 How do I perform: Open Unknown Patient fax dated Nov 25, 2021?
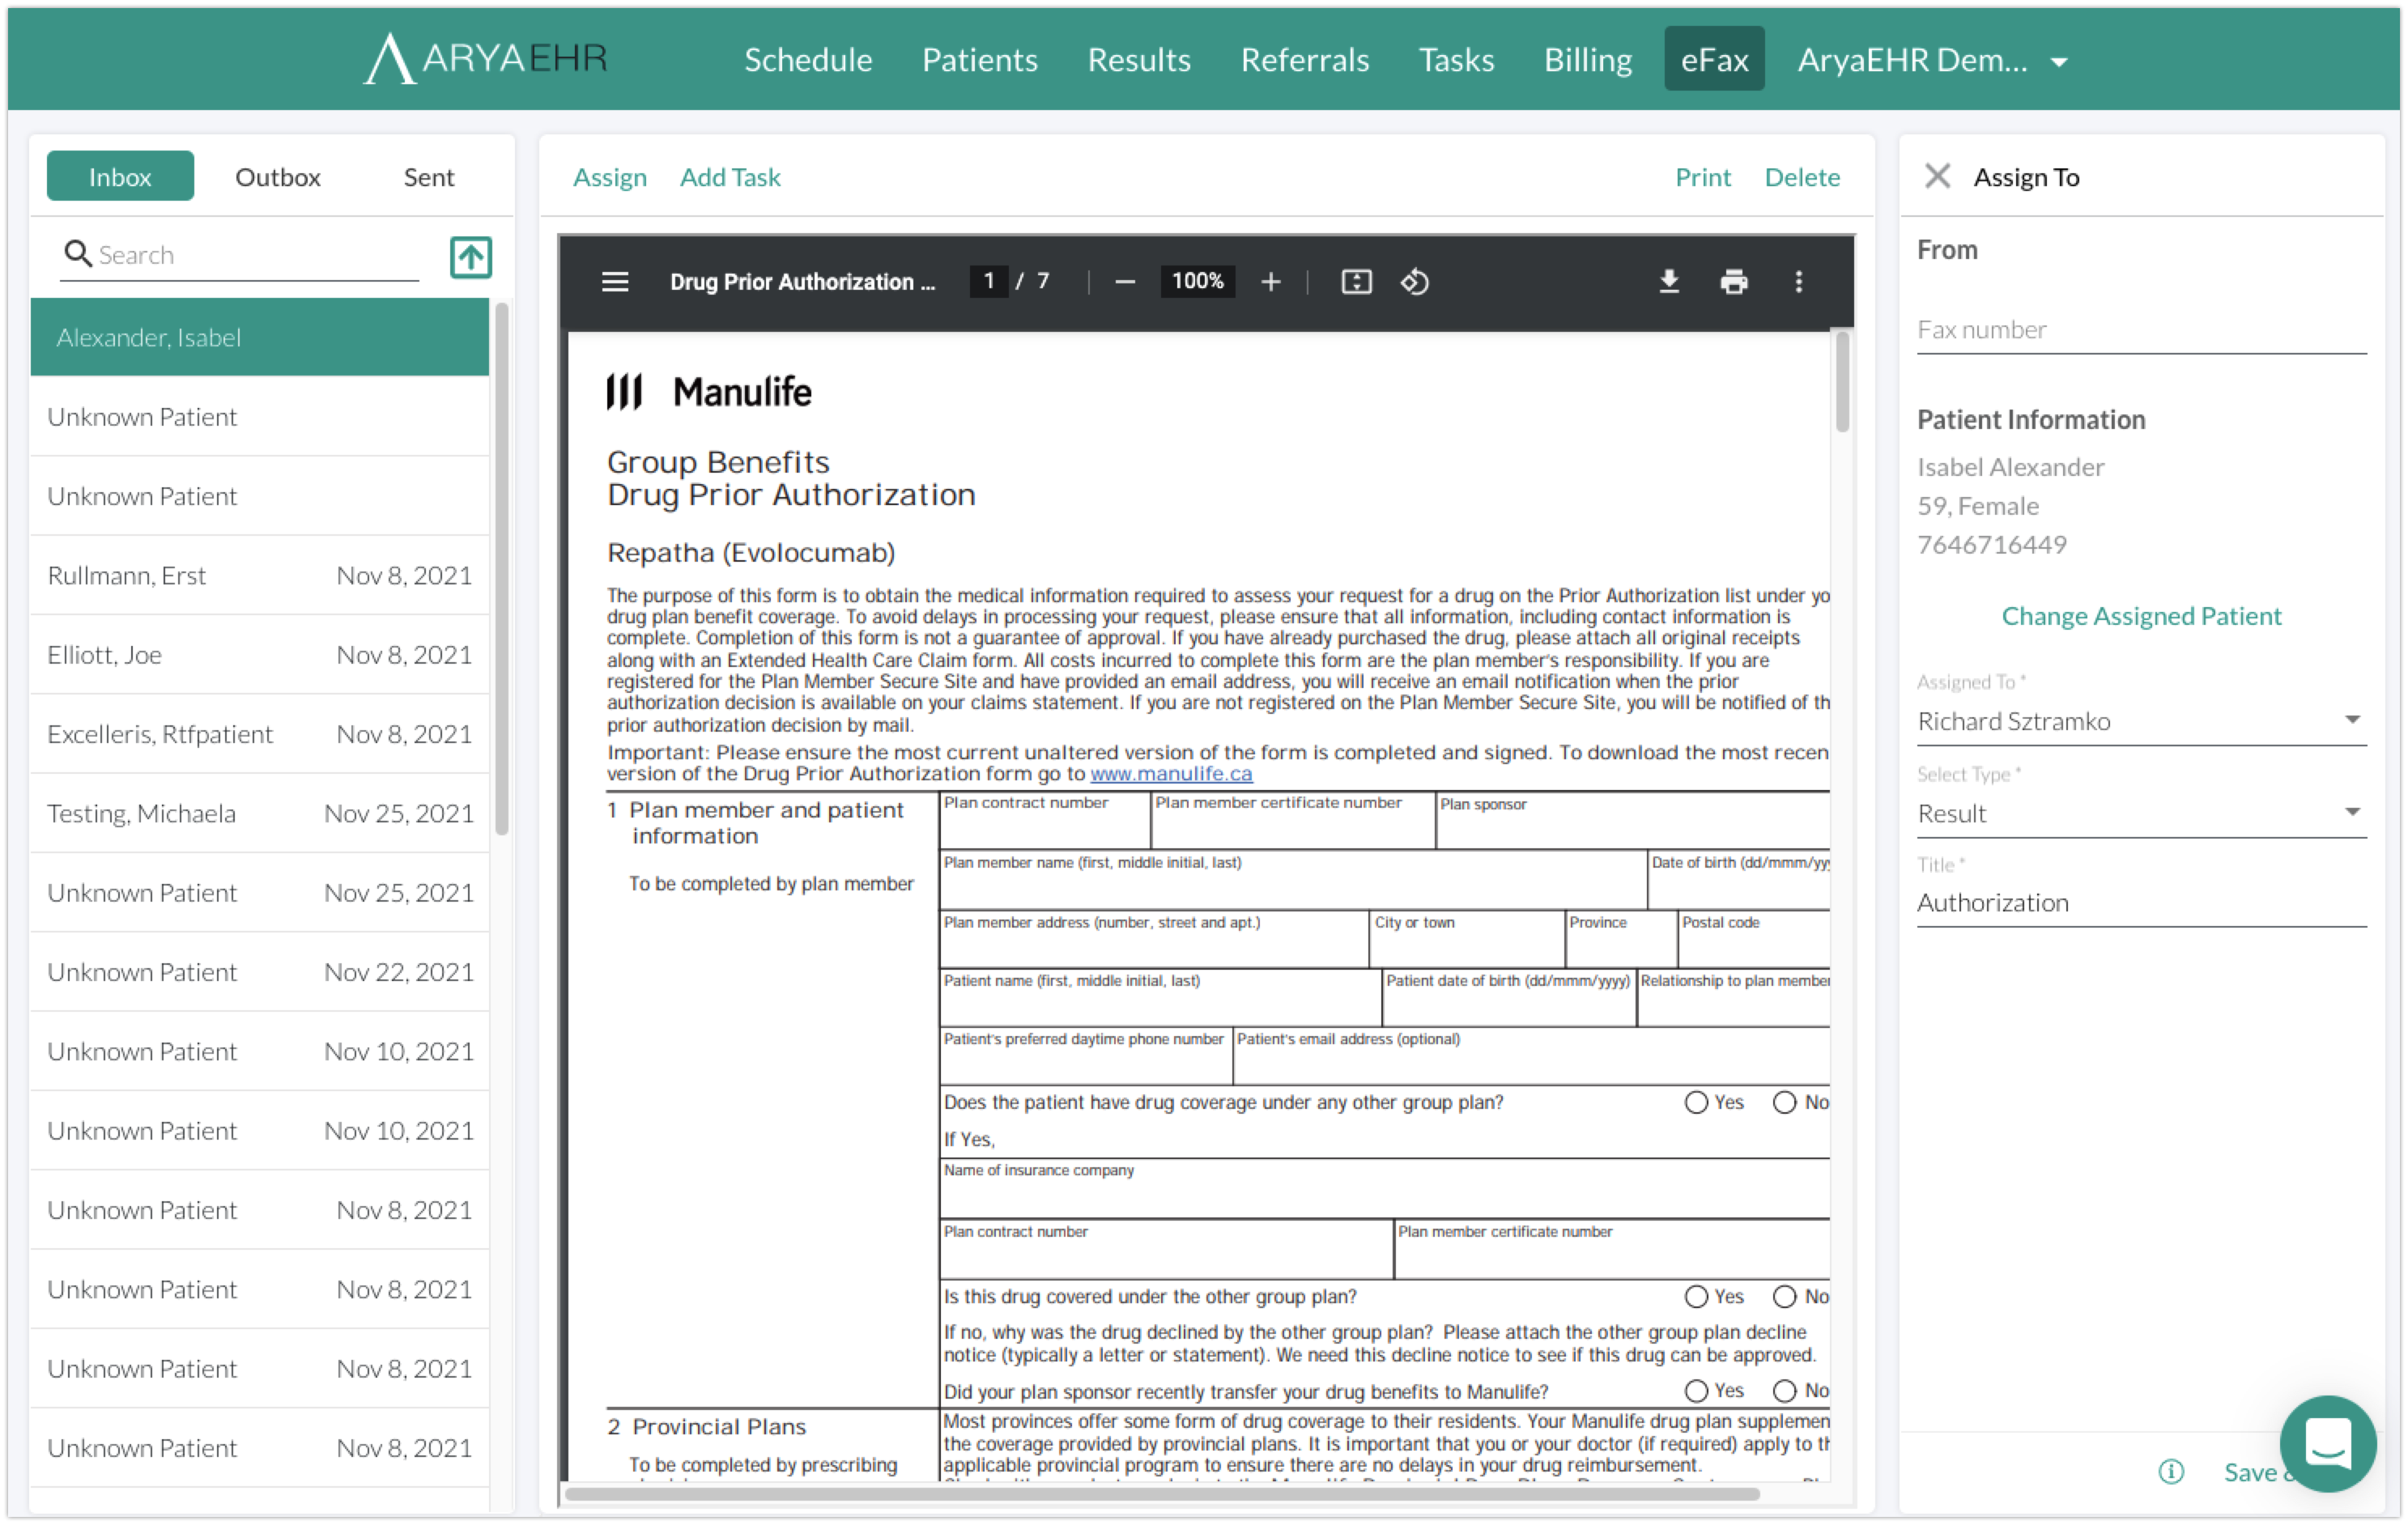point(259,893)
